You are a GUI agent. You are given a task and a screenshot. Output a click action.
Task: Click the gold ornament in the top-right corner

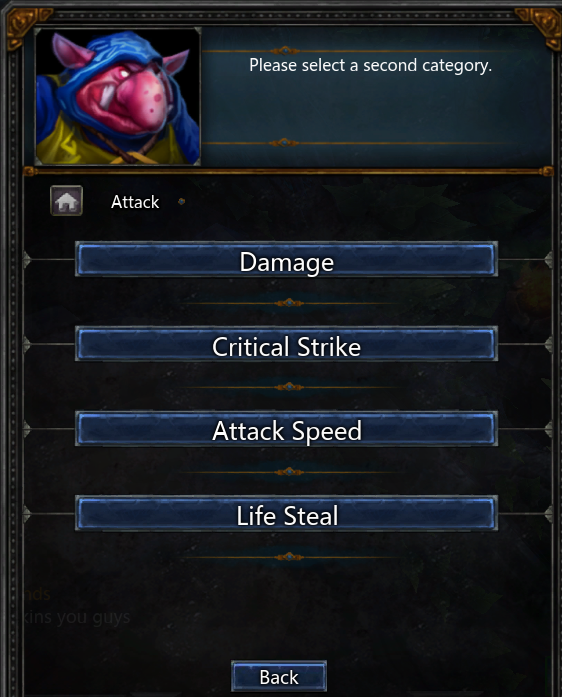[540, 26]
